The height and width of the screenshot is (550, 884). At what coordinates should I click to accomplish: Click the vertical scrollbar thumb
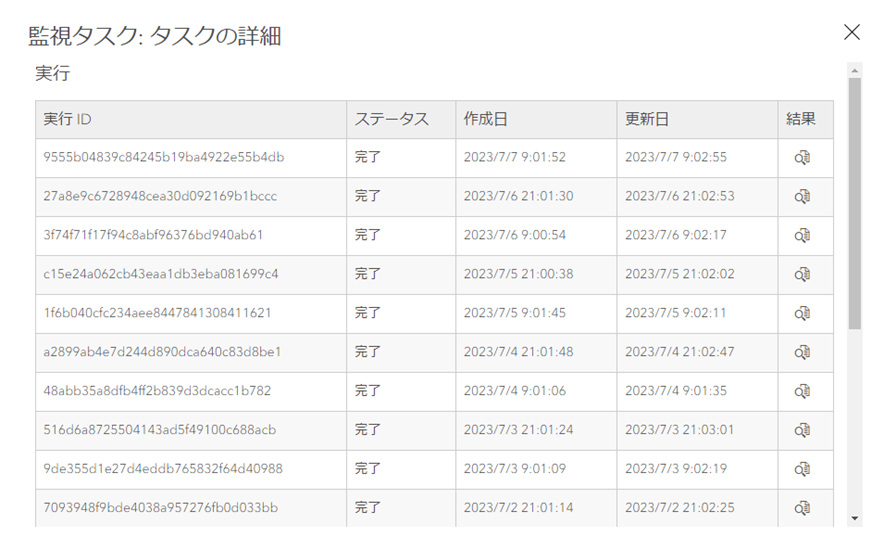[x=854, y=200]
